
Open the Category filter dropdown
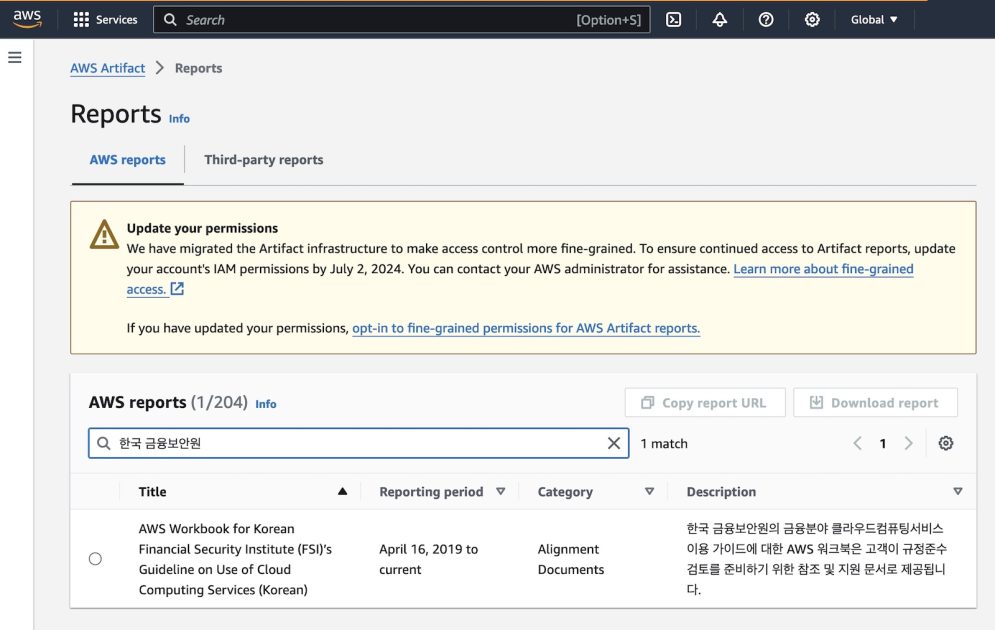[649, 491]
